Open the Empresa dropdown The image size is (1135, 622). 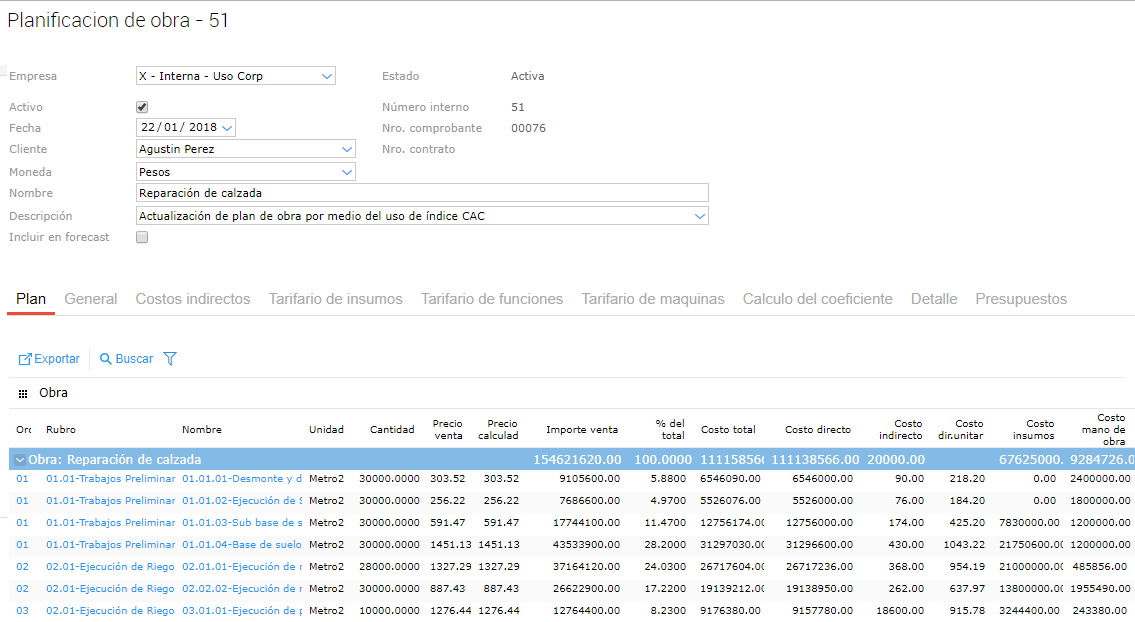pos(327,76)
